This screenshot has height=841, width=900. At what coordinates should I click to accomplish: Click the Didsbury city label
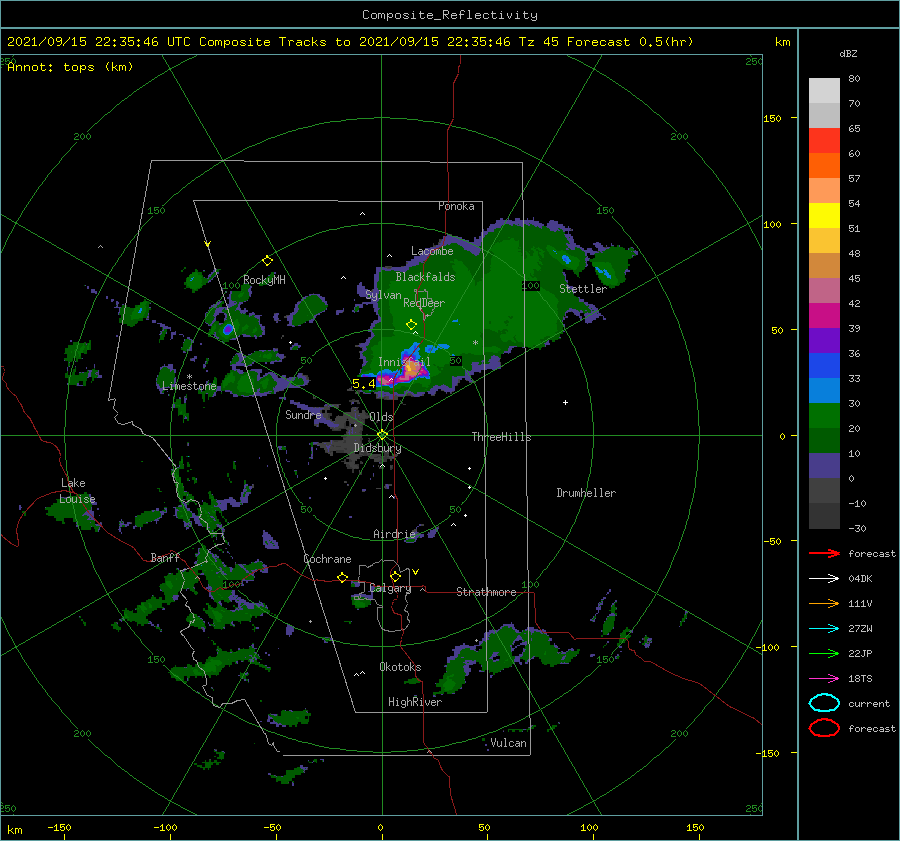pos(377,448)
